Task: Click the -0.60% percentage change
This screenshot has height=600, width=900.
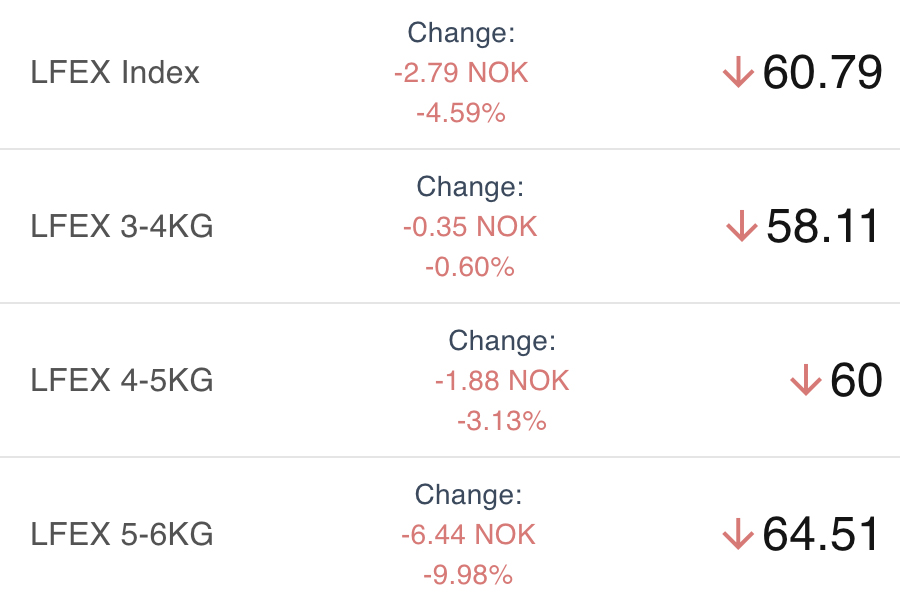Action: coord(470,267)
